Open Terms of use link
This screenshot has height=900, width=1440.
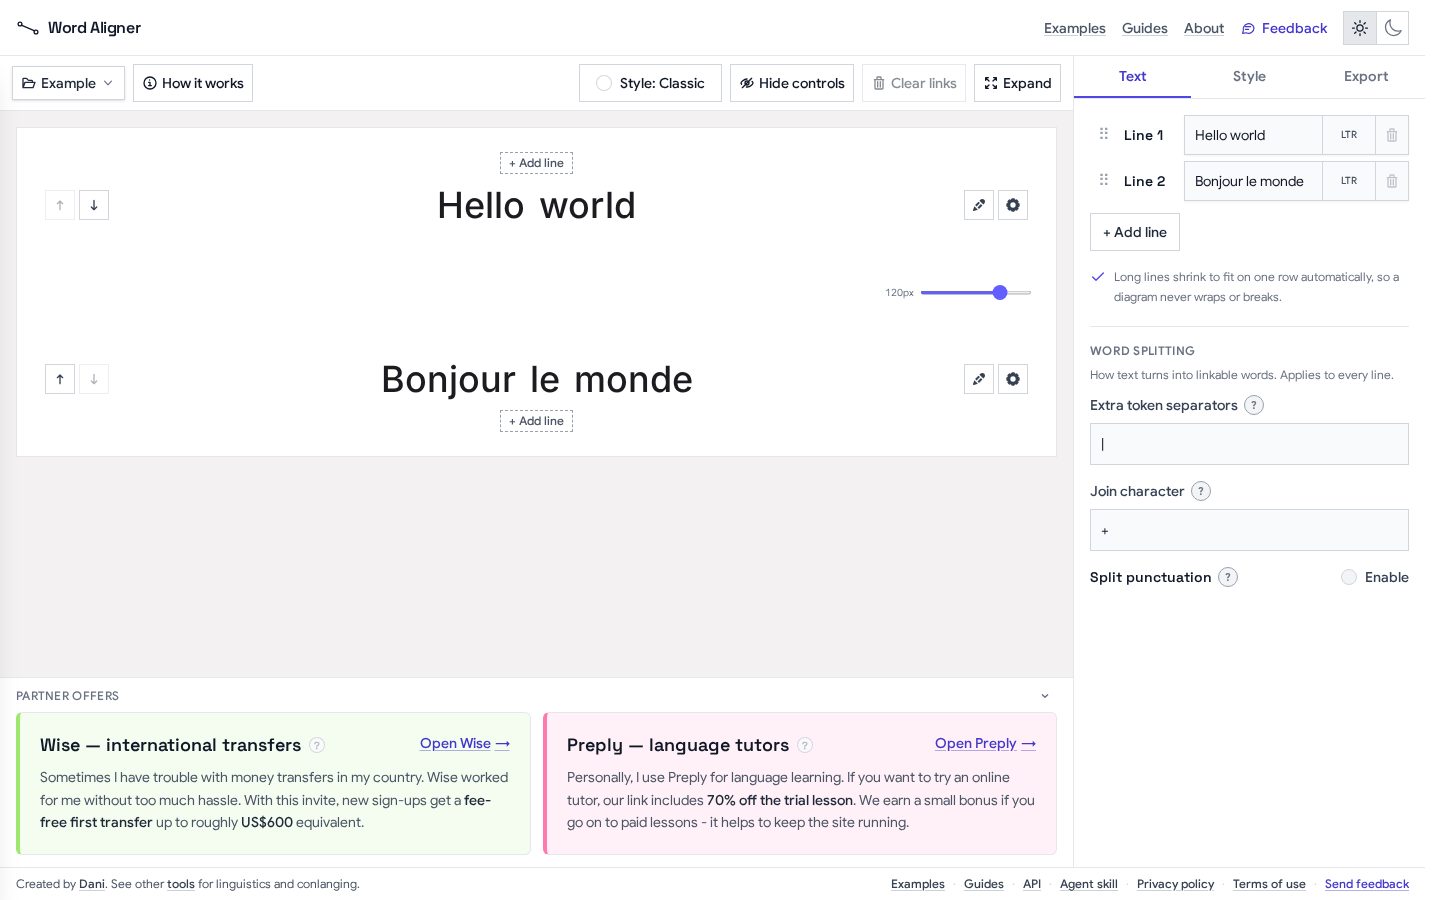coord(1269,884)
